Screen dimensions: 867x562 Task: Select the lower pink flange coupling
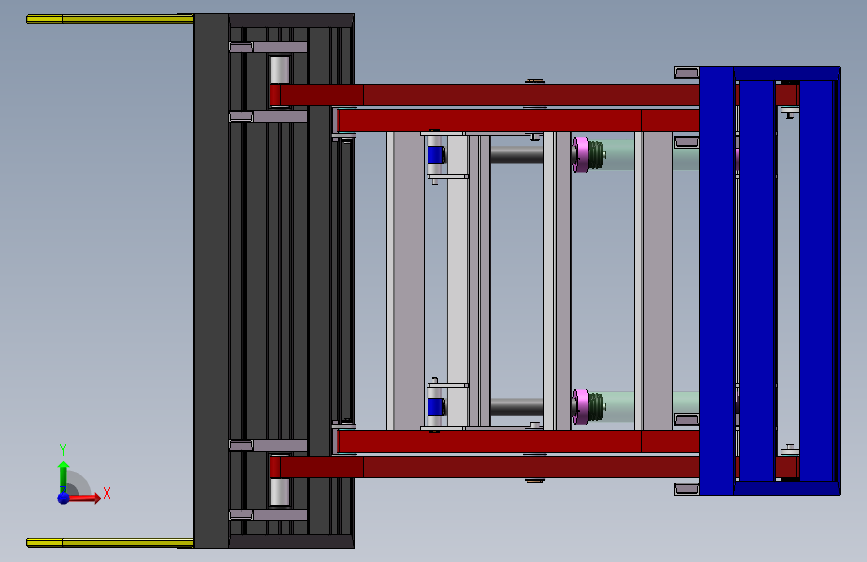(x=581, y=407)
